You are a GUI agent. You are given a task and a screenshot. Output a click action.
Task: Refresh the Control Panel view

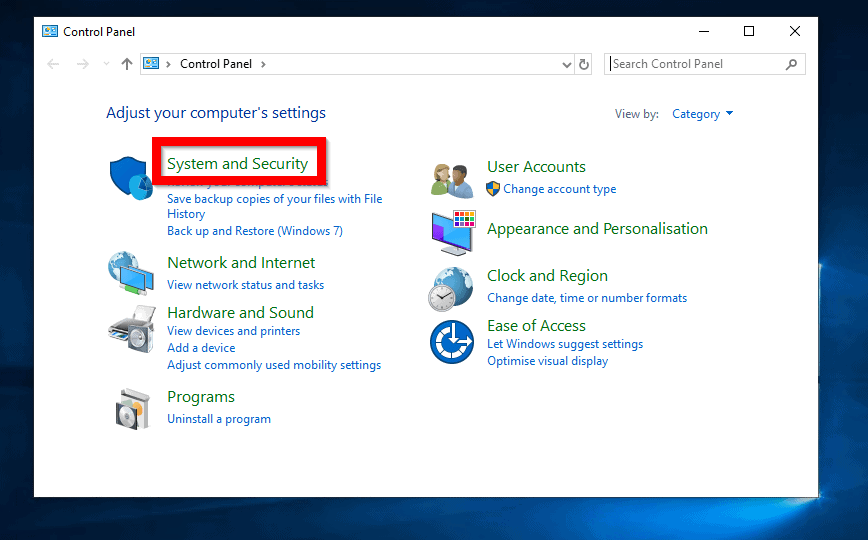(583, 64)
